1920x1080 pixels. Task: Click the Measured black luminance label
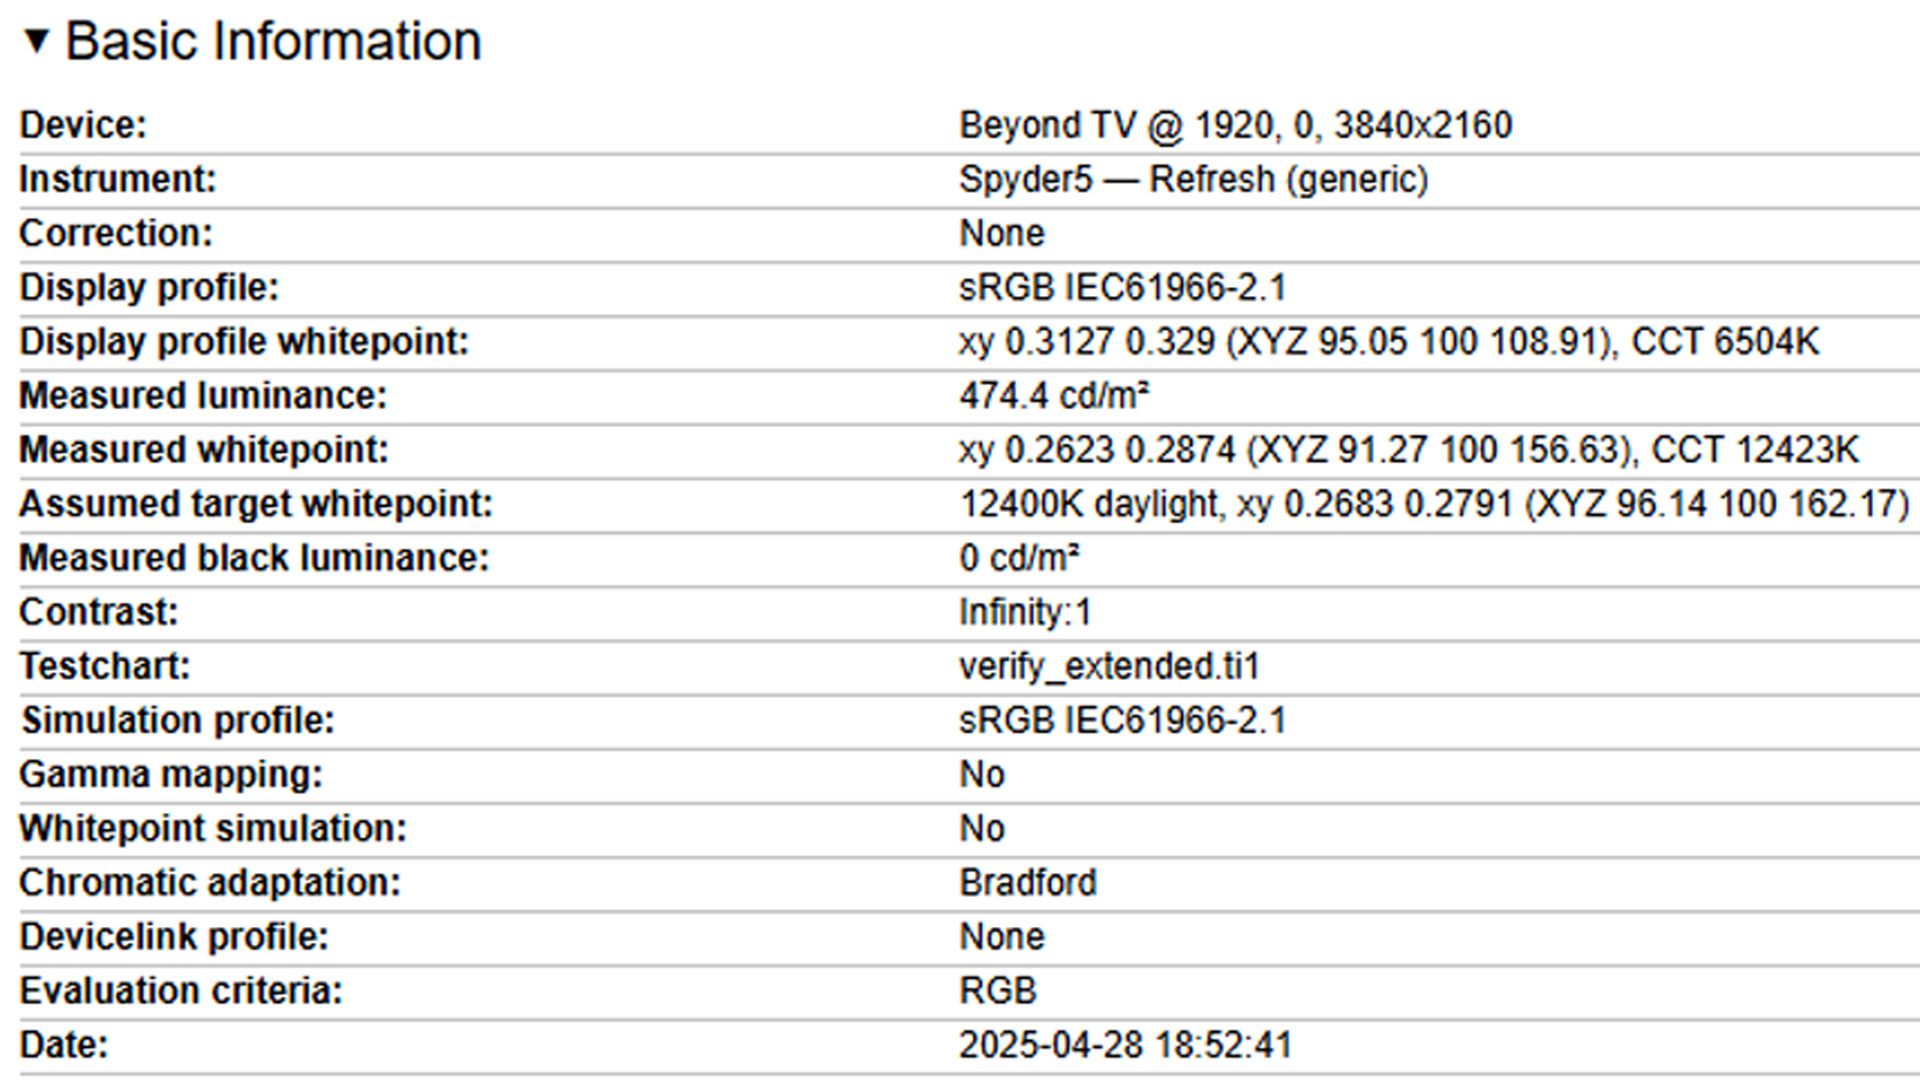[254, 557]
